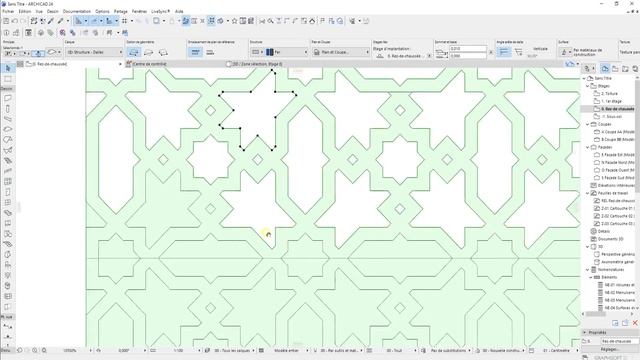Open the structure material dropdown
This screenshot has width=640, height=360.
[x=288, y=52]
